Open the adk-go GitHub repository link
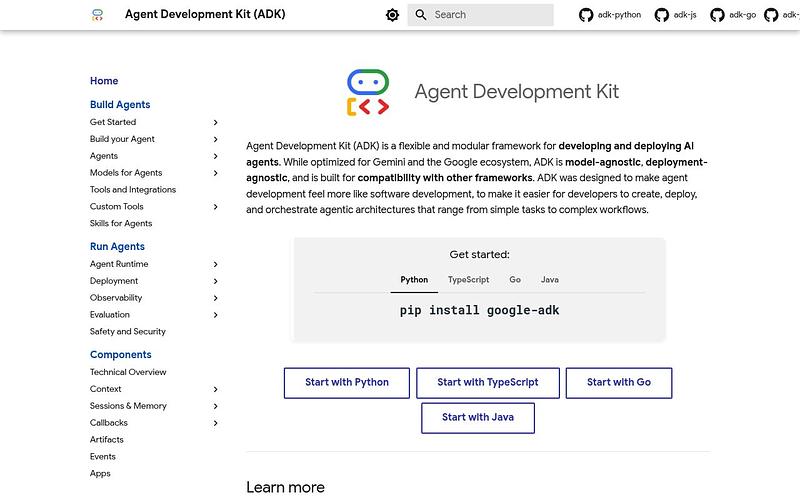 (x=733, y=15)
